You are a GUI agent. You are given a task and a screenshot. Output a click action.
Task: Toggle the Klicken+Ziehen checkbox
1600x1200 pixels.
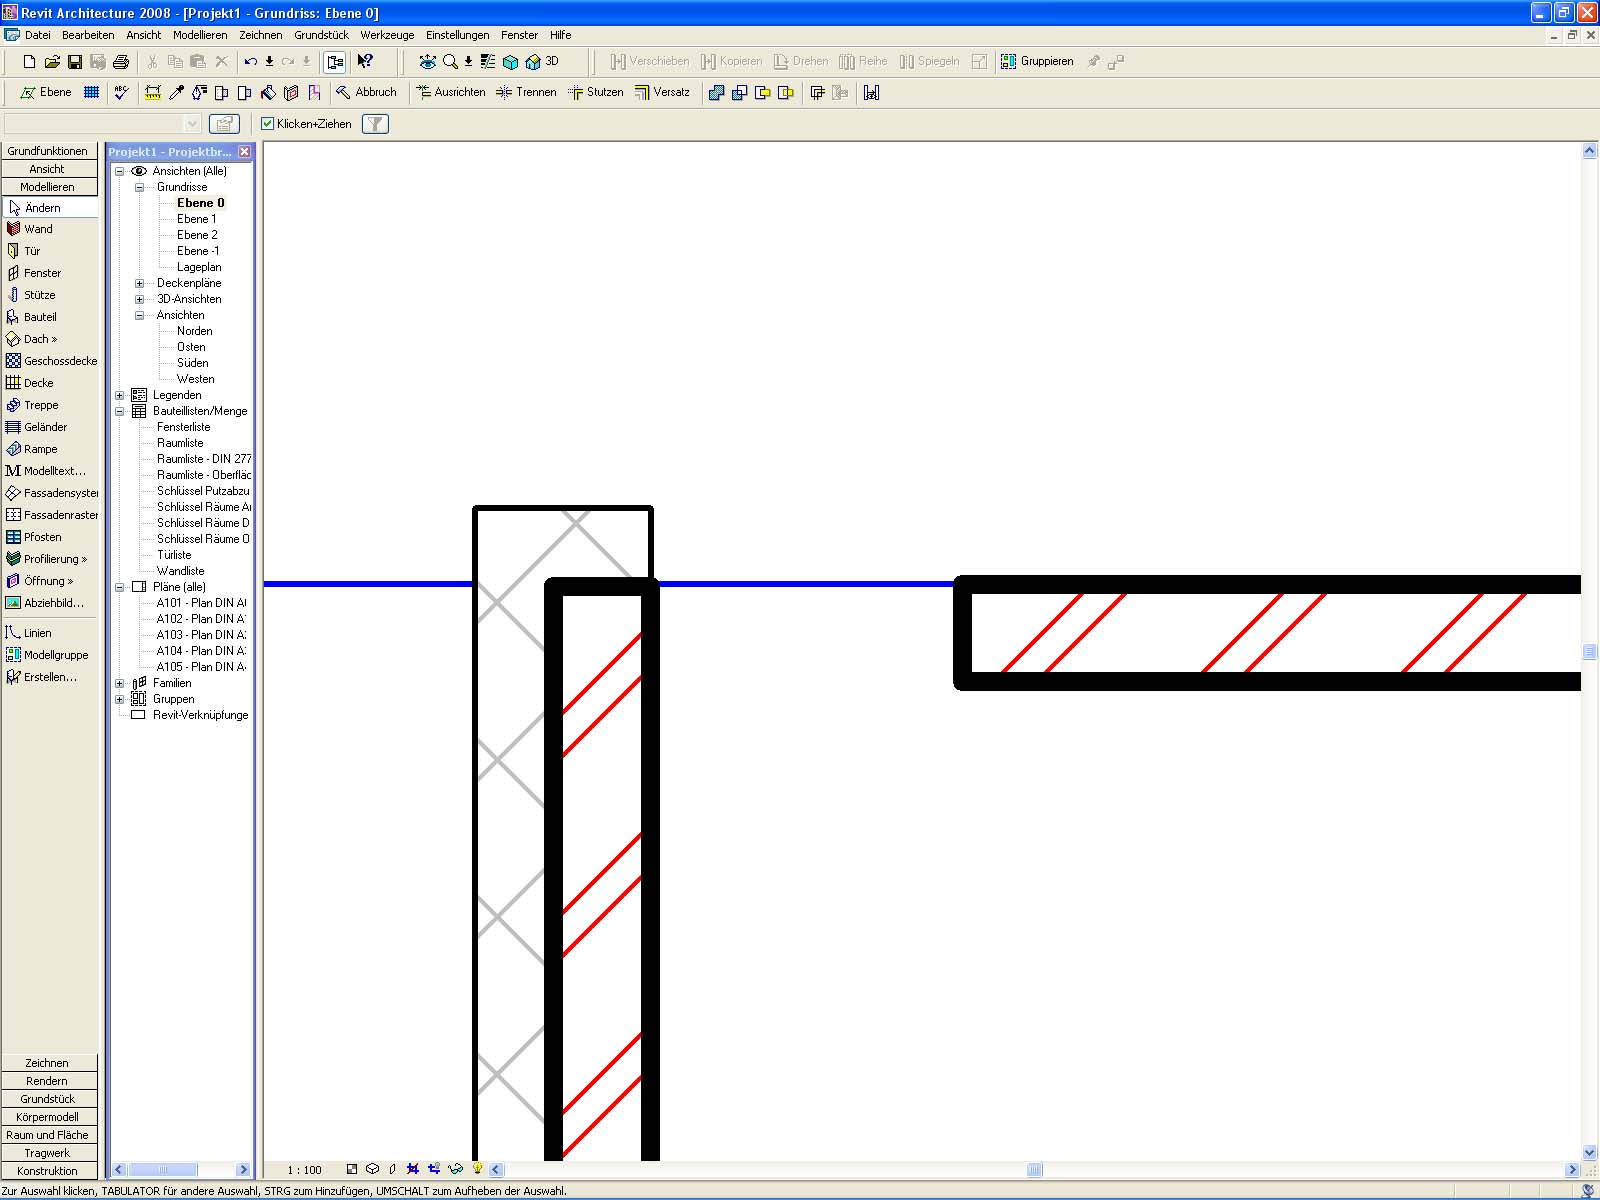pyautogui.click(x=267, y=124)
